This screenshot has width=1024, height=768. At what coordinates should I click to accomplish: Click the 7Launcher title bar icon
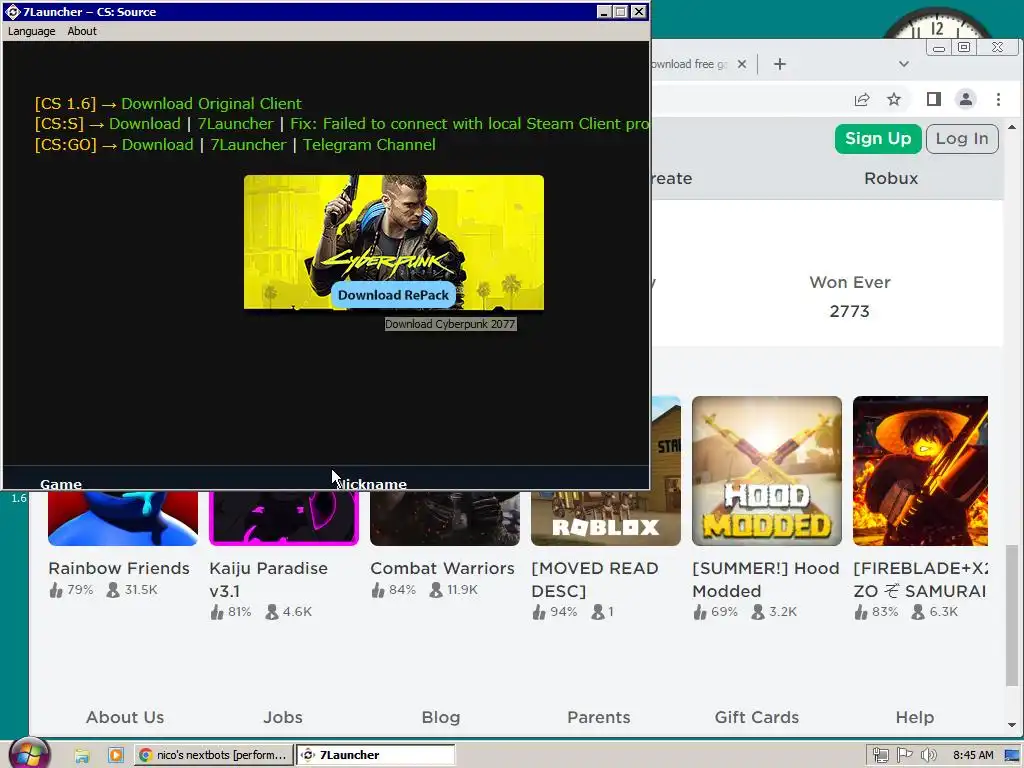pyautogui.click(x=12, y=12)
